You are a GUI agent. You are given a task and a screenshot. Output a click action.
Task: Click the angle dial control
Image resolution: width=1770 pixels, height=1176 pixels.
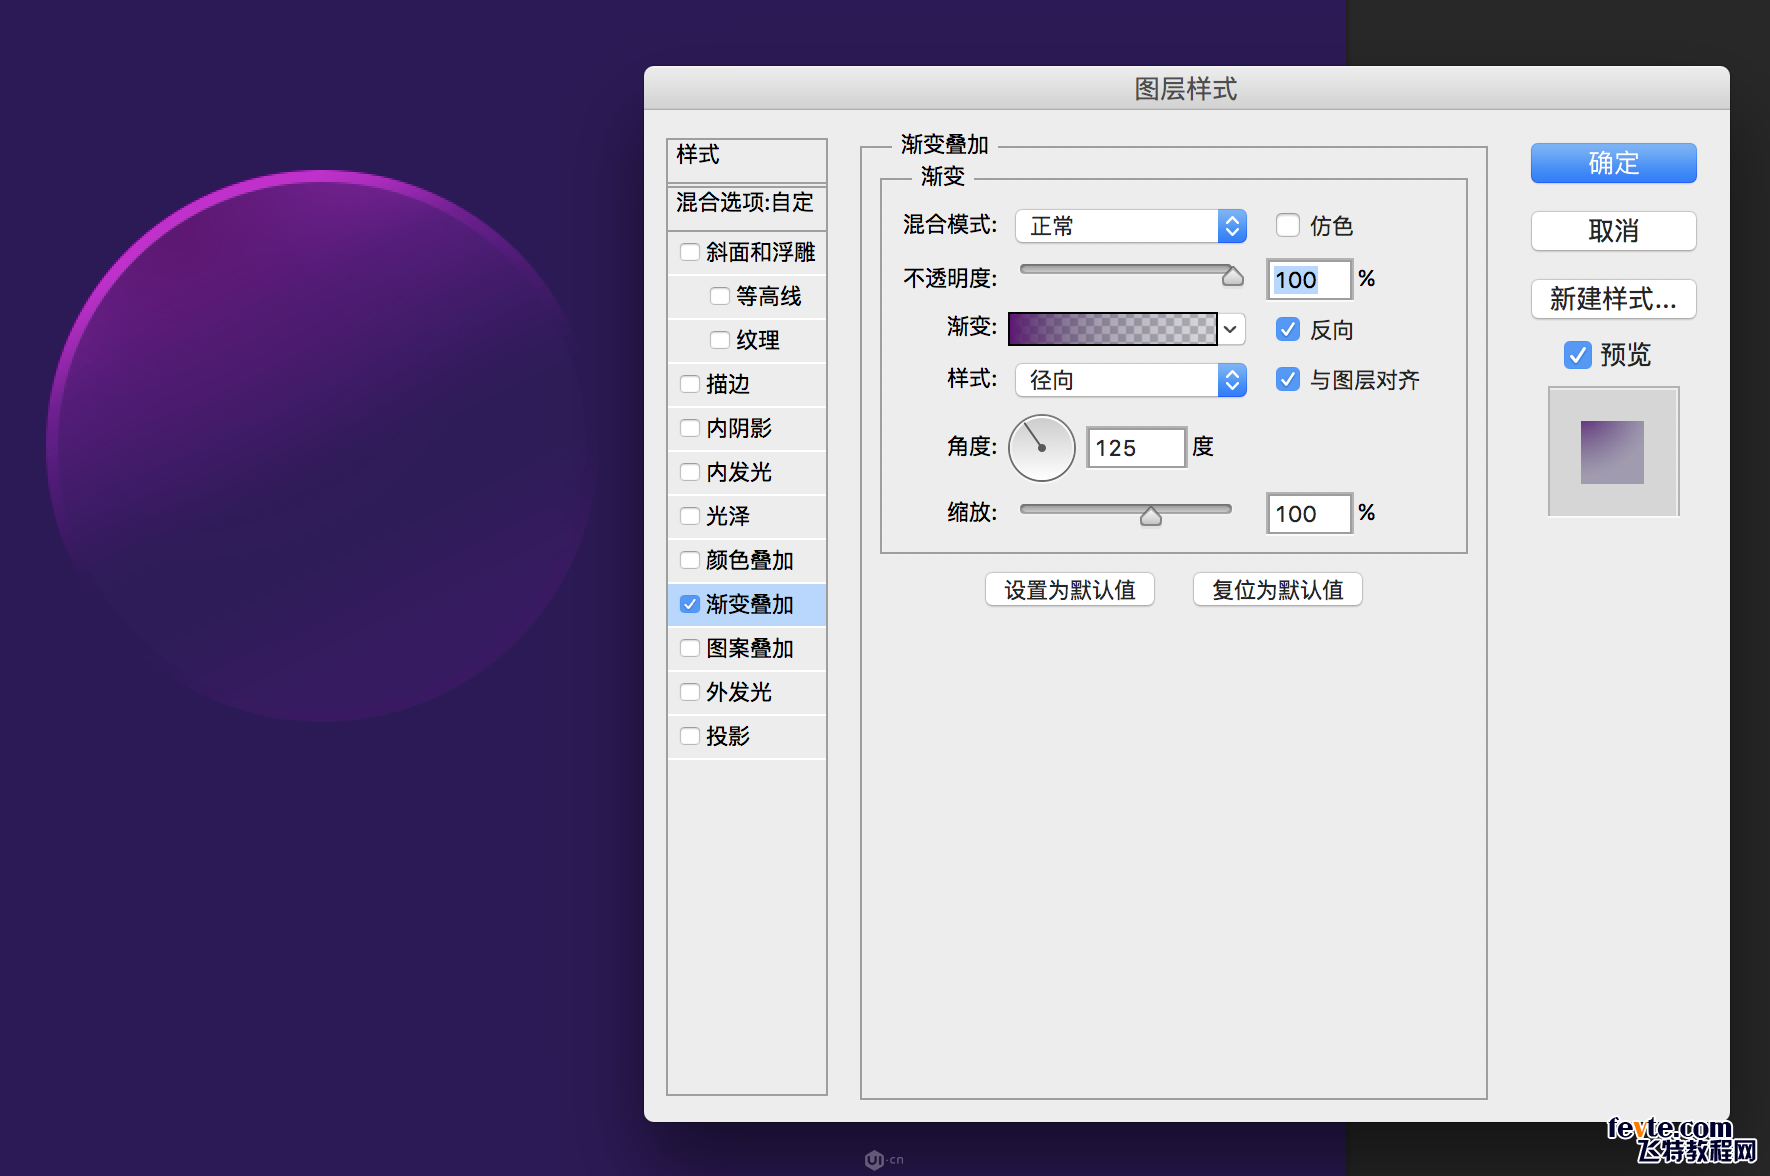(x=1042, y=448)
